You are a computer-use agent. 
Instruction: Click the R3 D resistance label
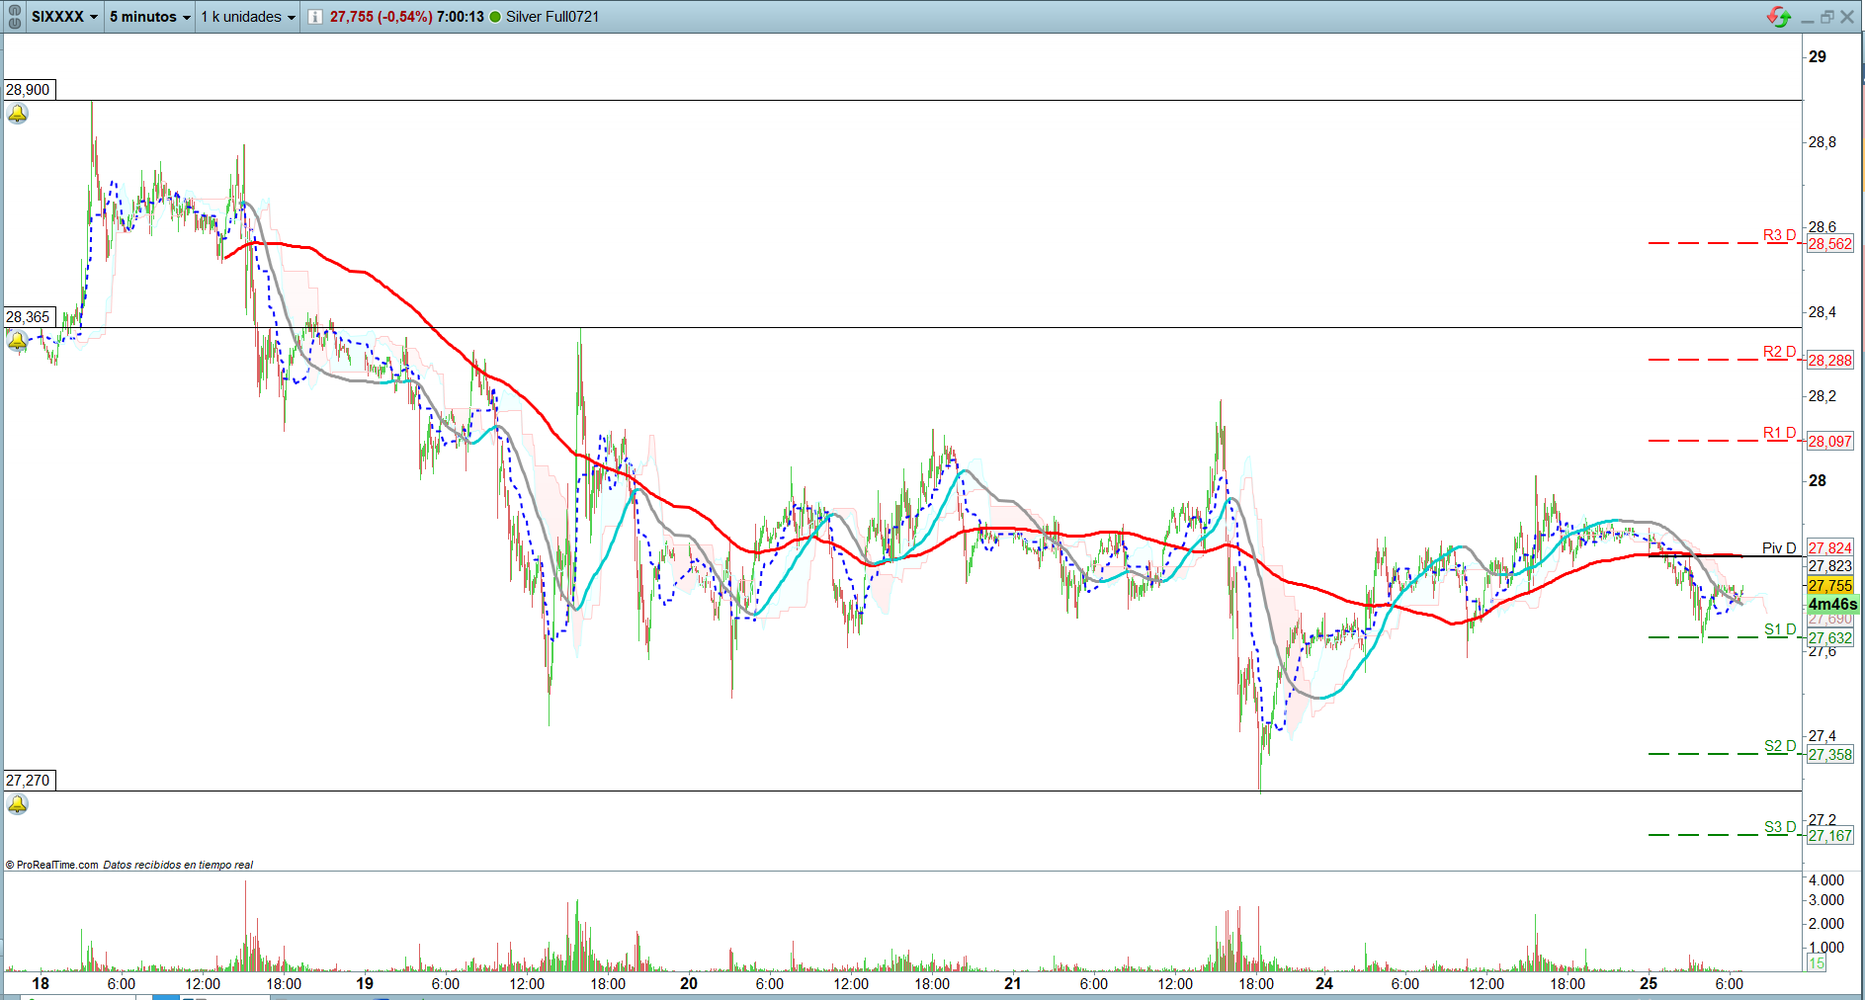(1778, 236)
